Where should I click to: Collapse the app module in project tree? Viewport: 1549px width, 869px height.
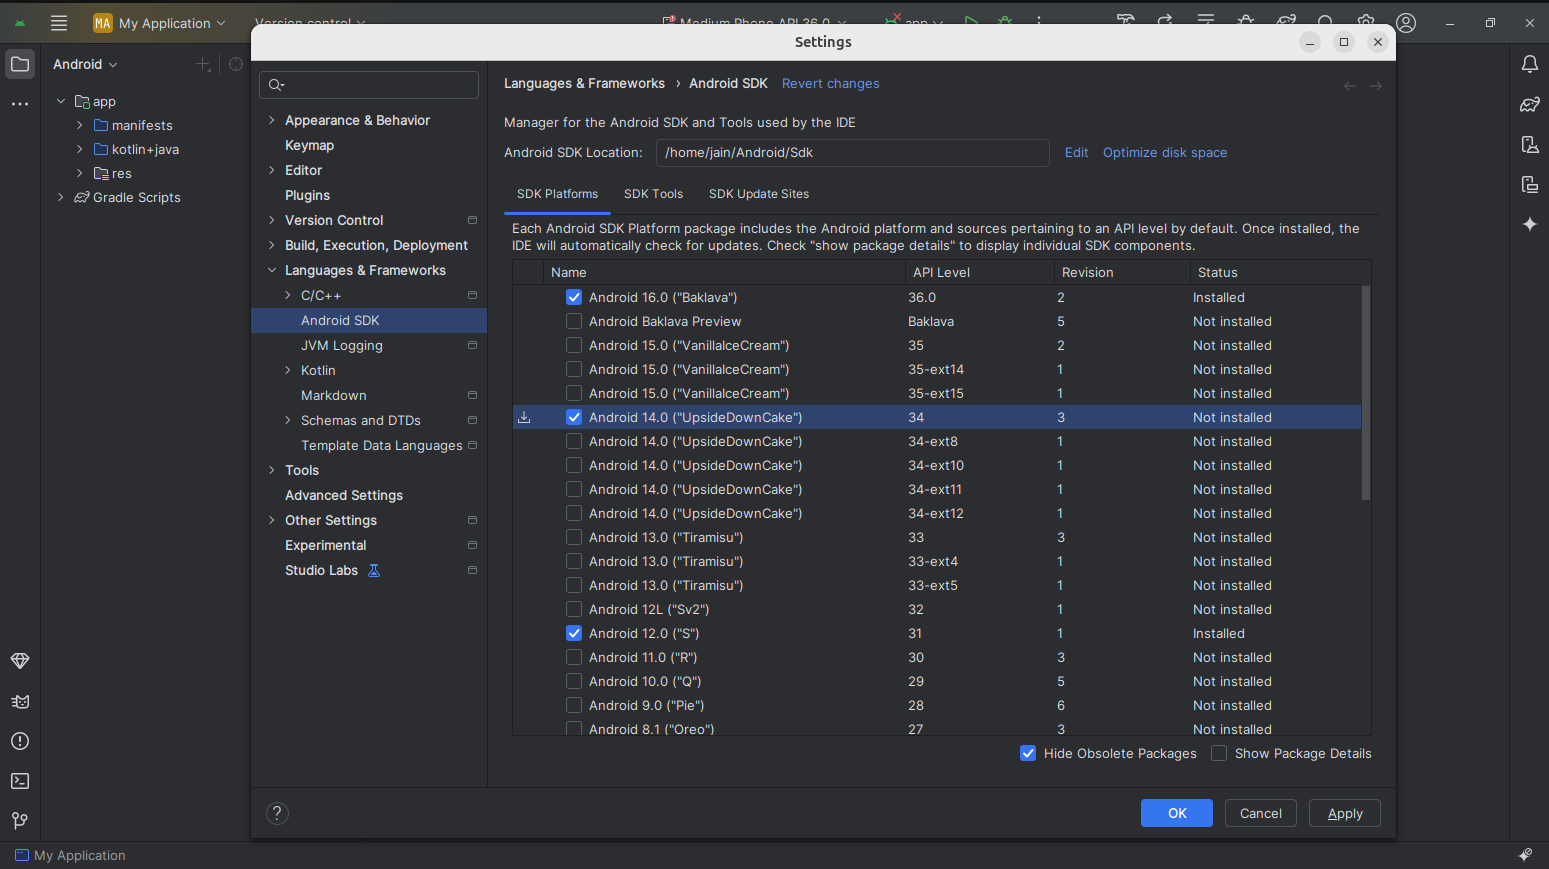point(61,101)
